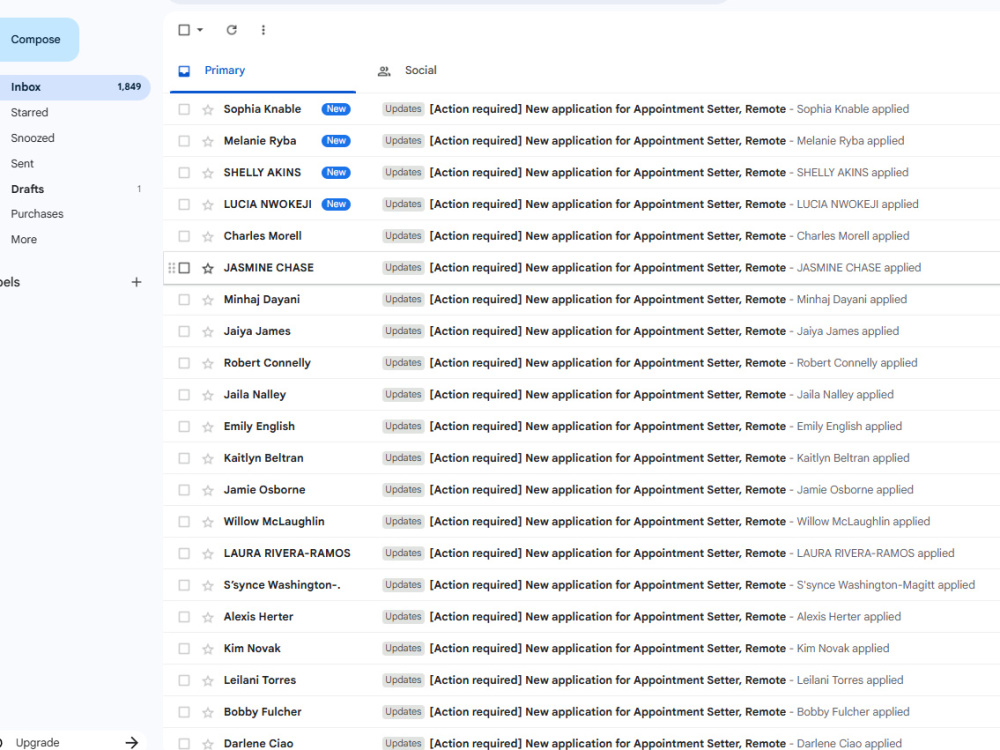The width and height of the screenshot is (1000, 750).
Task: Star the Willow McLaughlin email
Action: (208, 522)
